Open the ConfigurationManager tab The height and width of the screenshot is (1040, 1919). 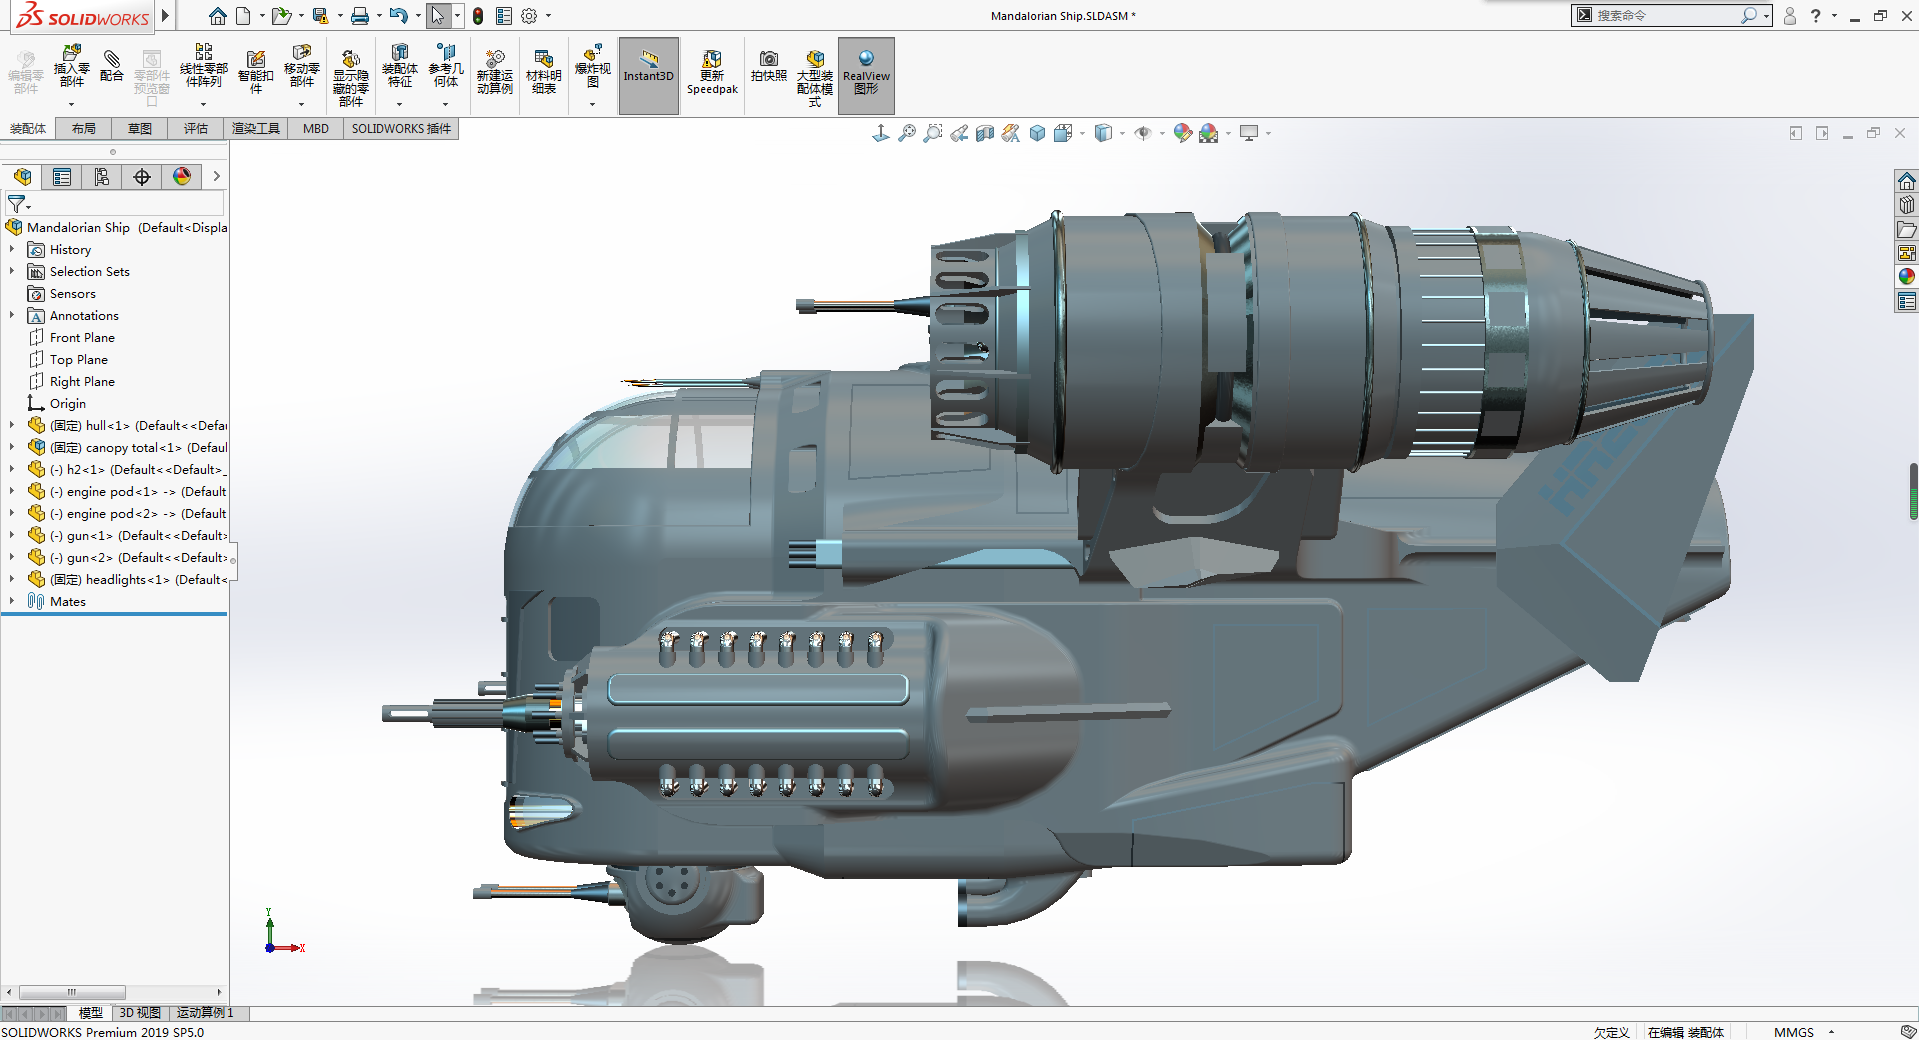tap(102, 177)
